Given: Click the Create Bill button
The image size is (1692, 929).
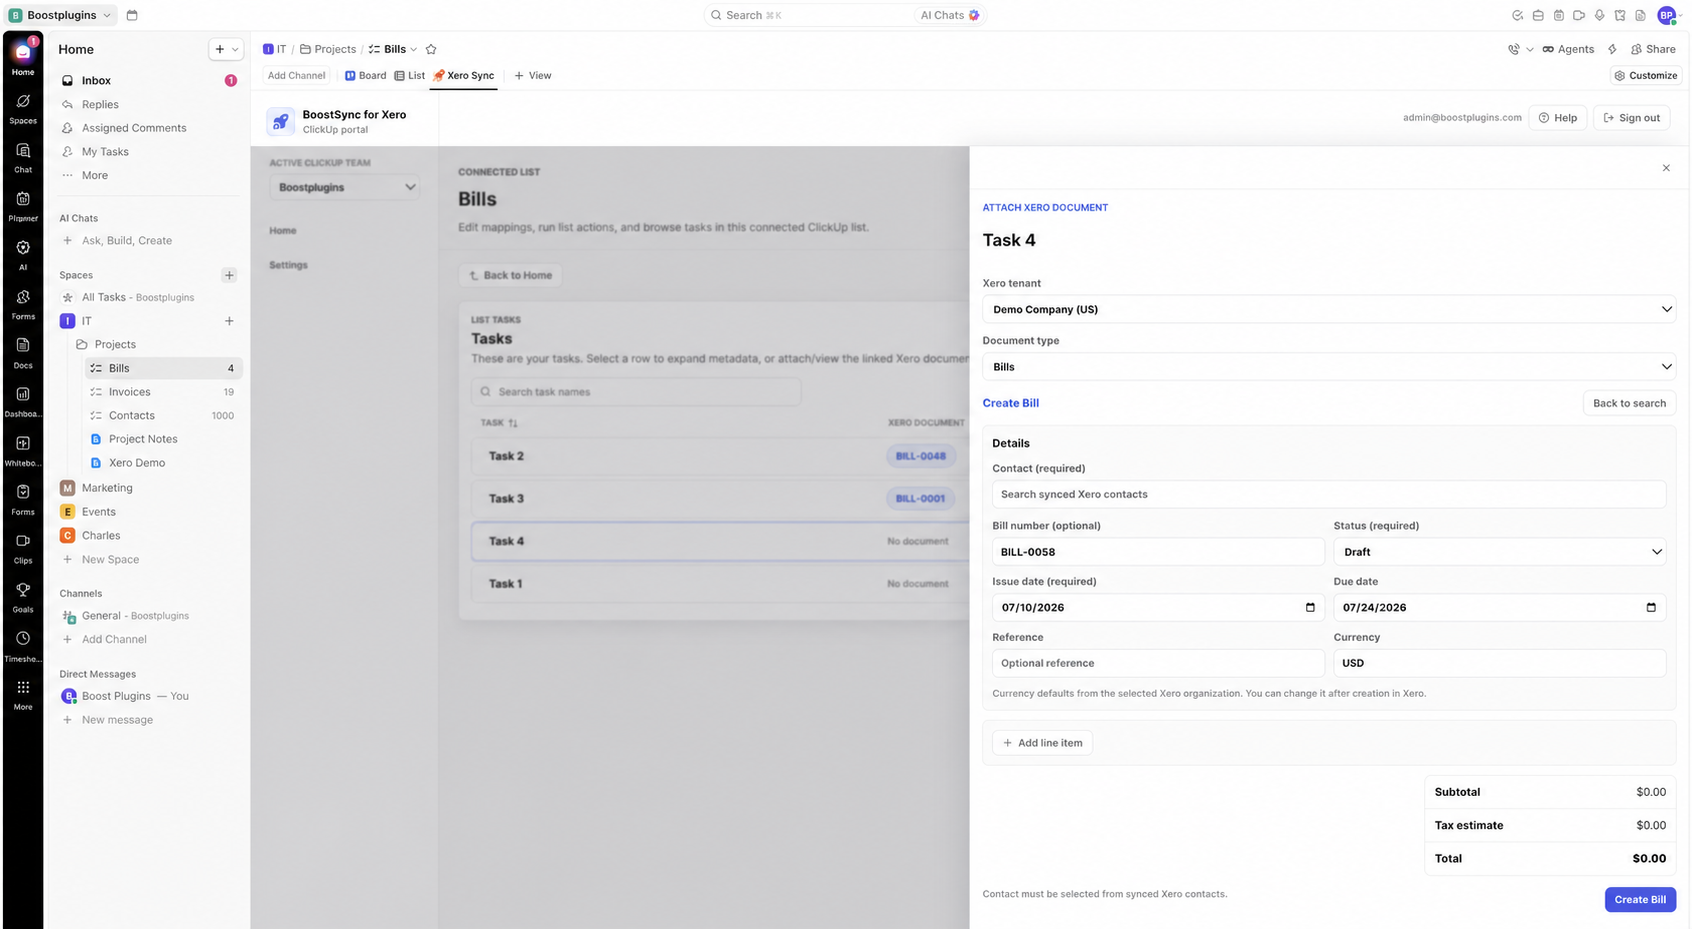Looking at the screenshot, I should pos(1640,899).
